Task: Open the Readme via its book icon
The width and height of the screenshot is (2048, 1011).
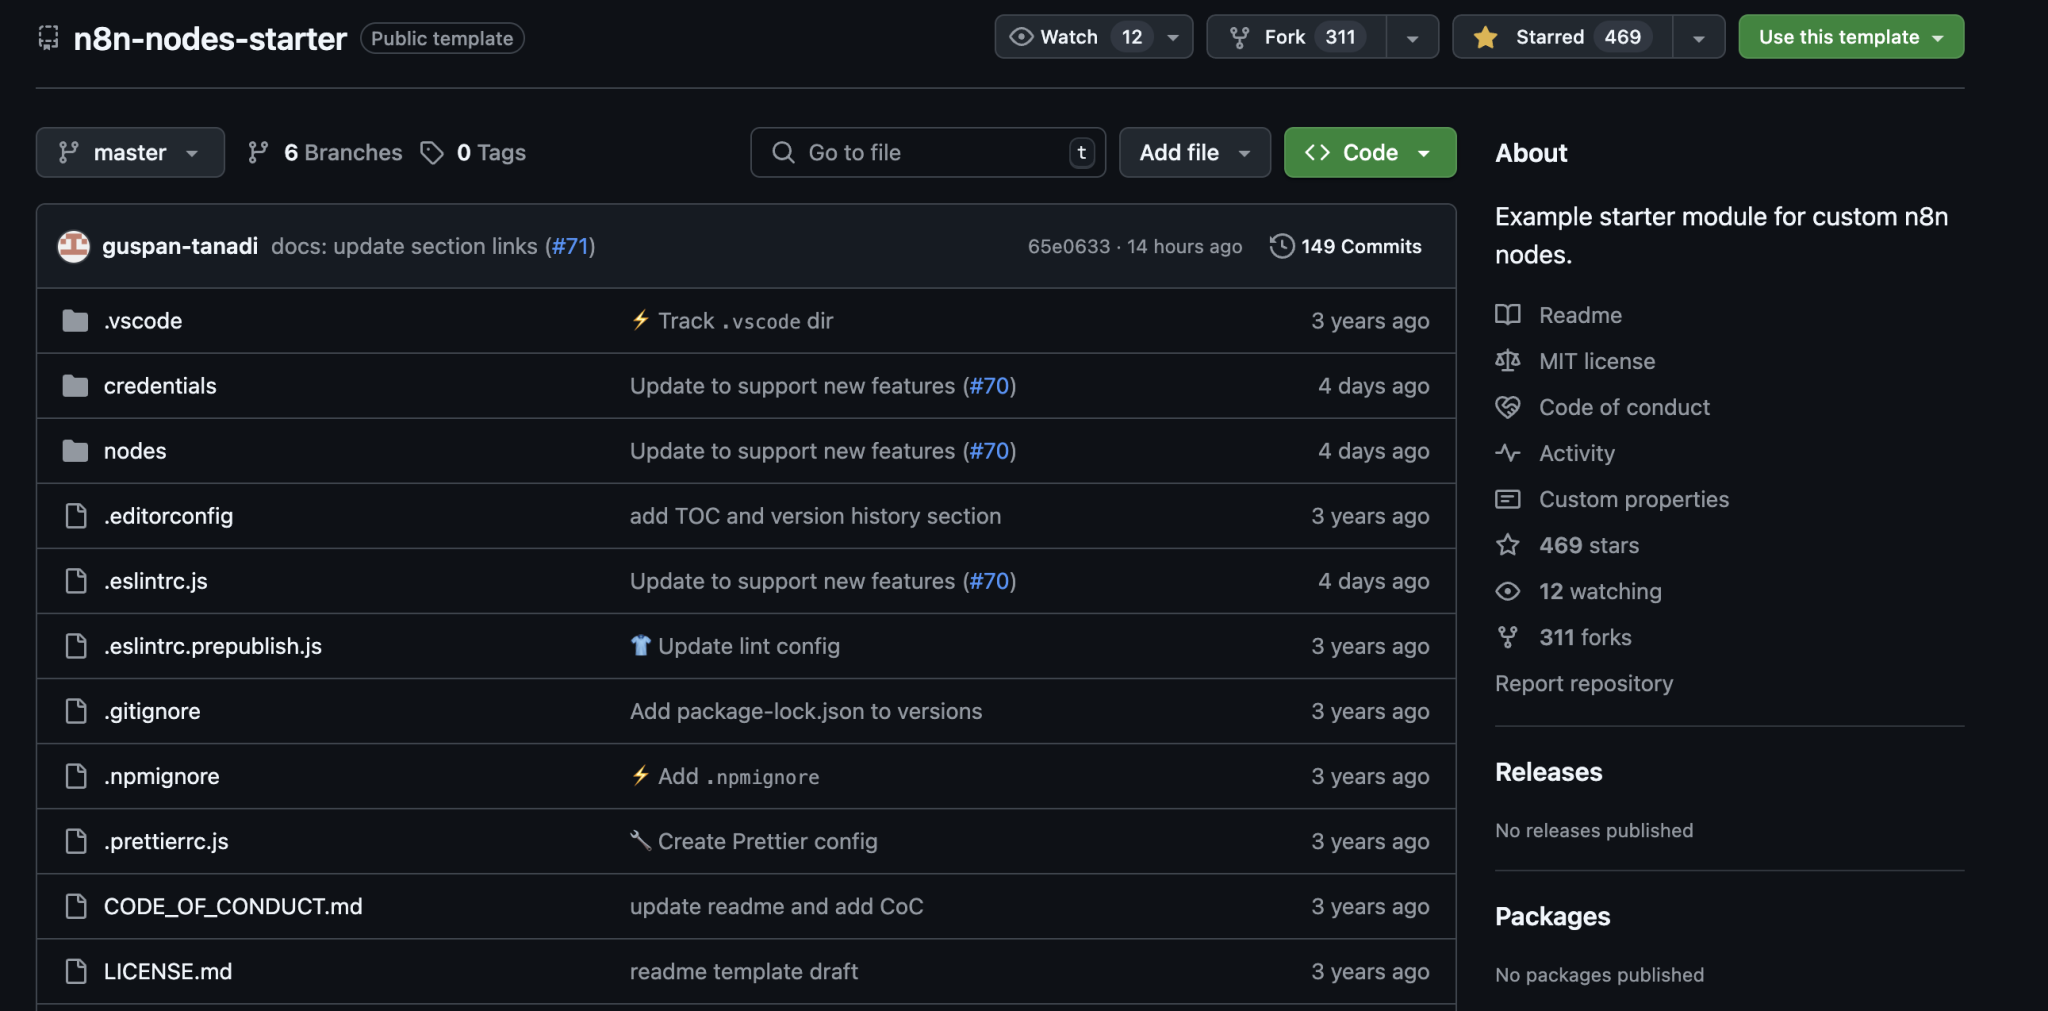Action: (x=1508, y=315)
